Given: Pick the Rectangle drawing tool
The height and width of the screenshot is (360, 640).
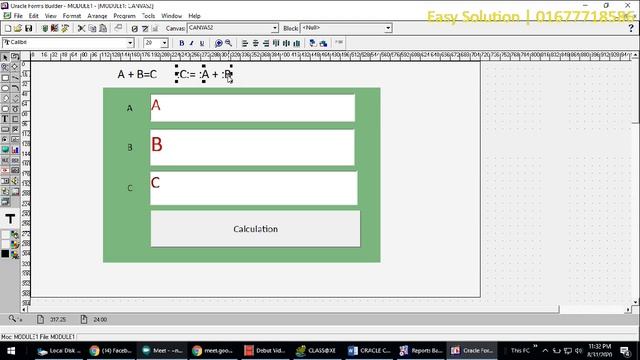Looking at the screenshot, I should coord(5,78).
